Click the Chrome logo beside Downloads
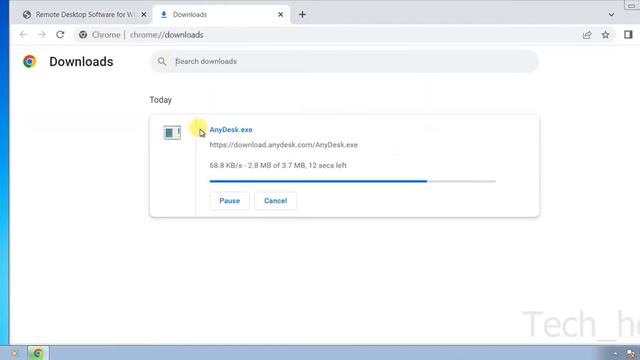Image resolution: width=640 pixels, height=360 pixels. (x=29, y=61)
